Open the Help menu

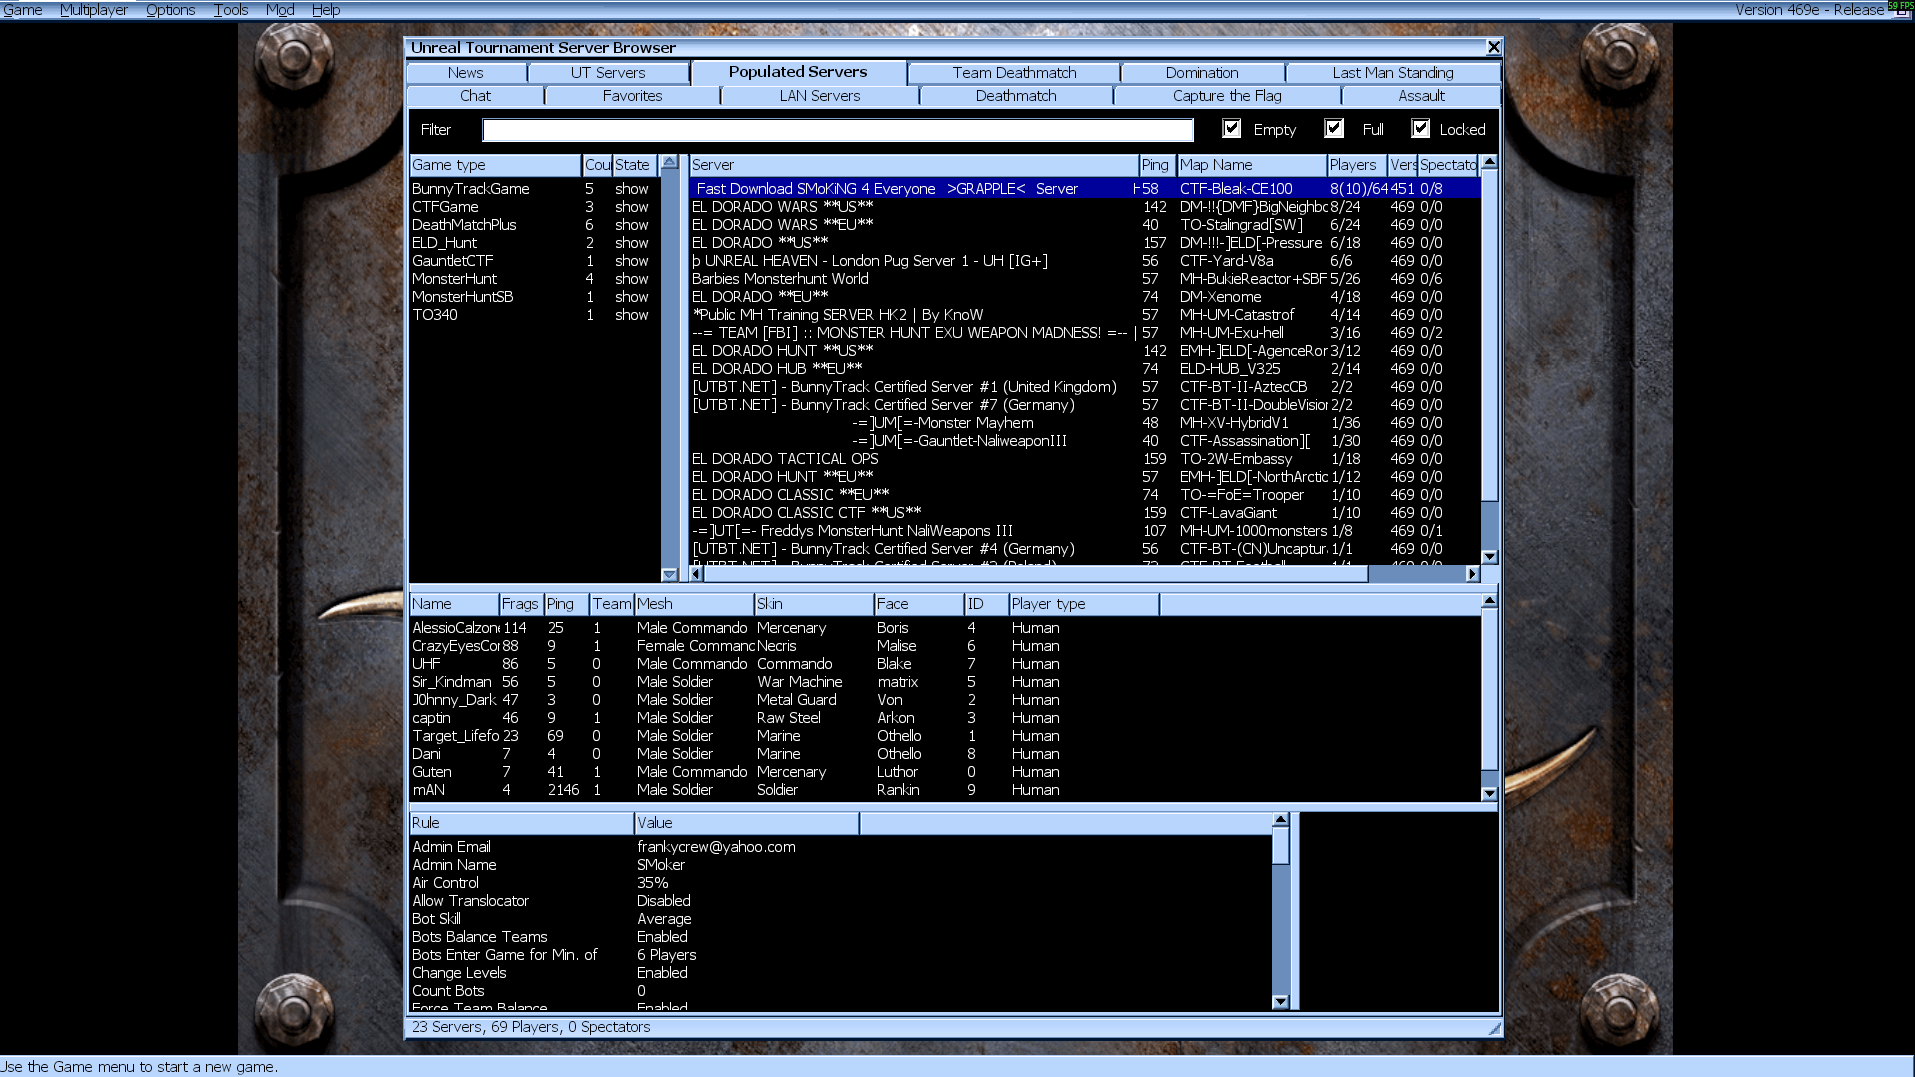point(326,10)
